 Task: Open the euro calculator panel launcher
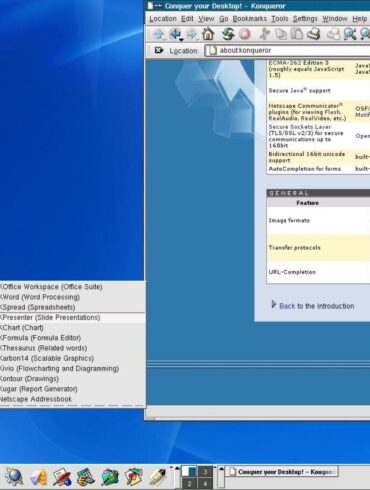coord(85,477)
